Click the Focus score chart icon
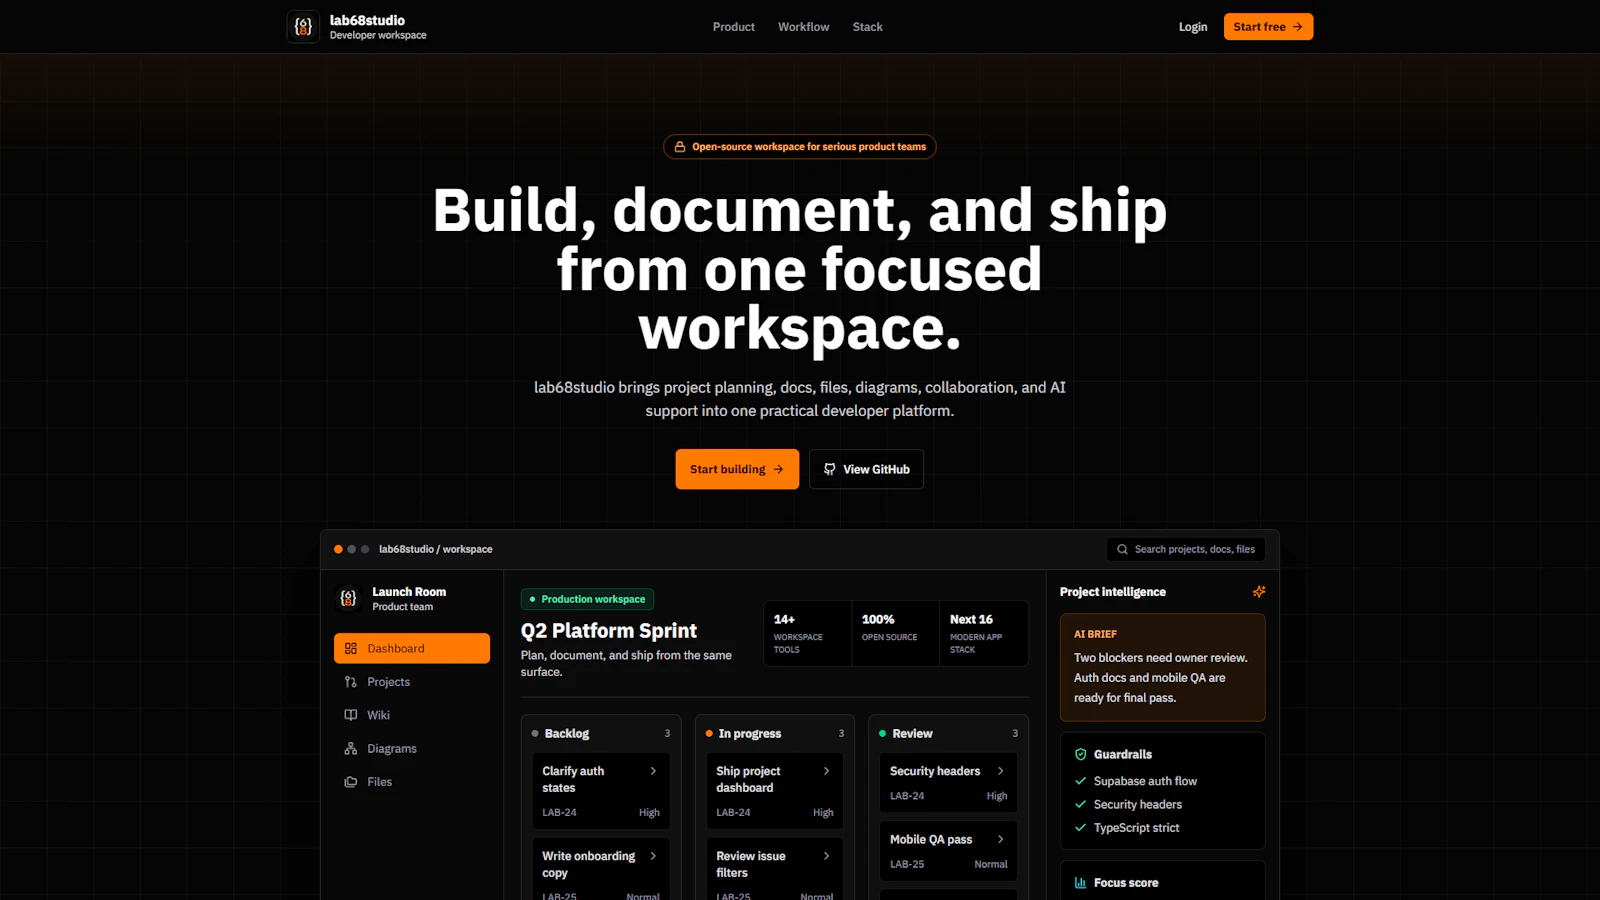The image size is (1600, 900). coord(1081,883)
